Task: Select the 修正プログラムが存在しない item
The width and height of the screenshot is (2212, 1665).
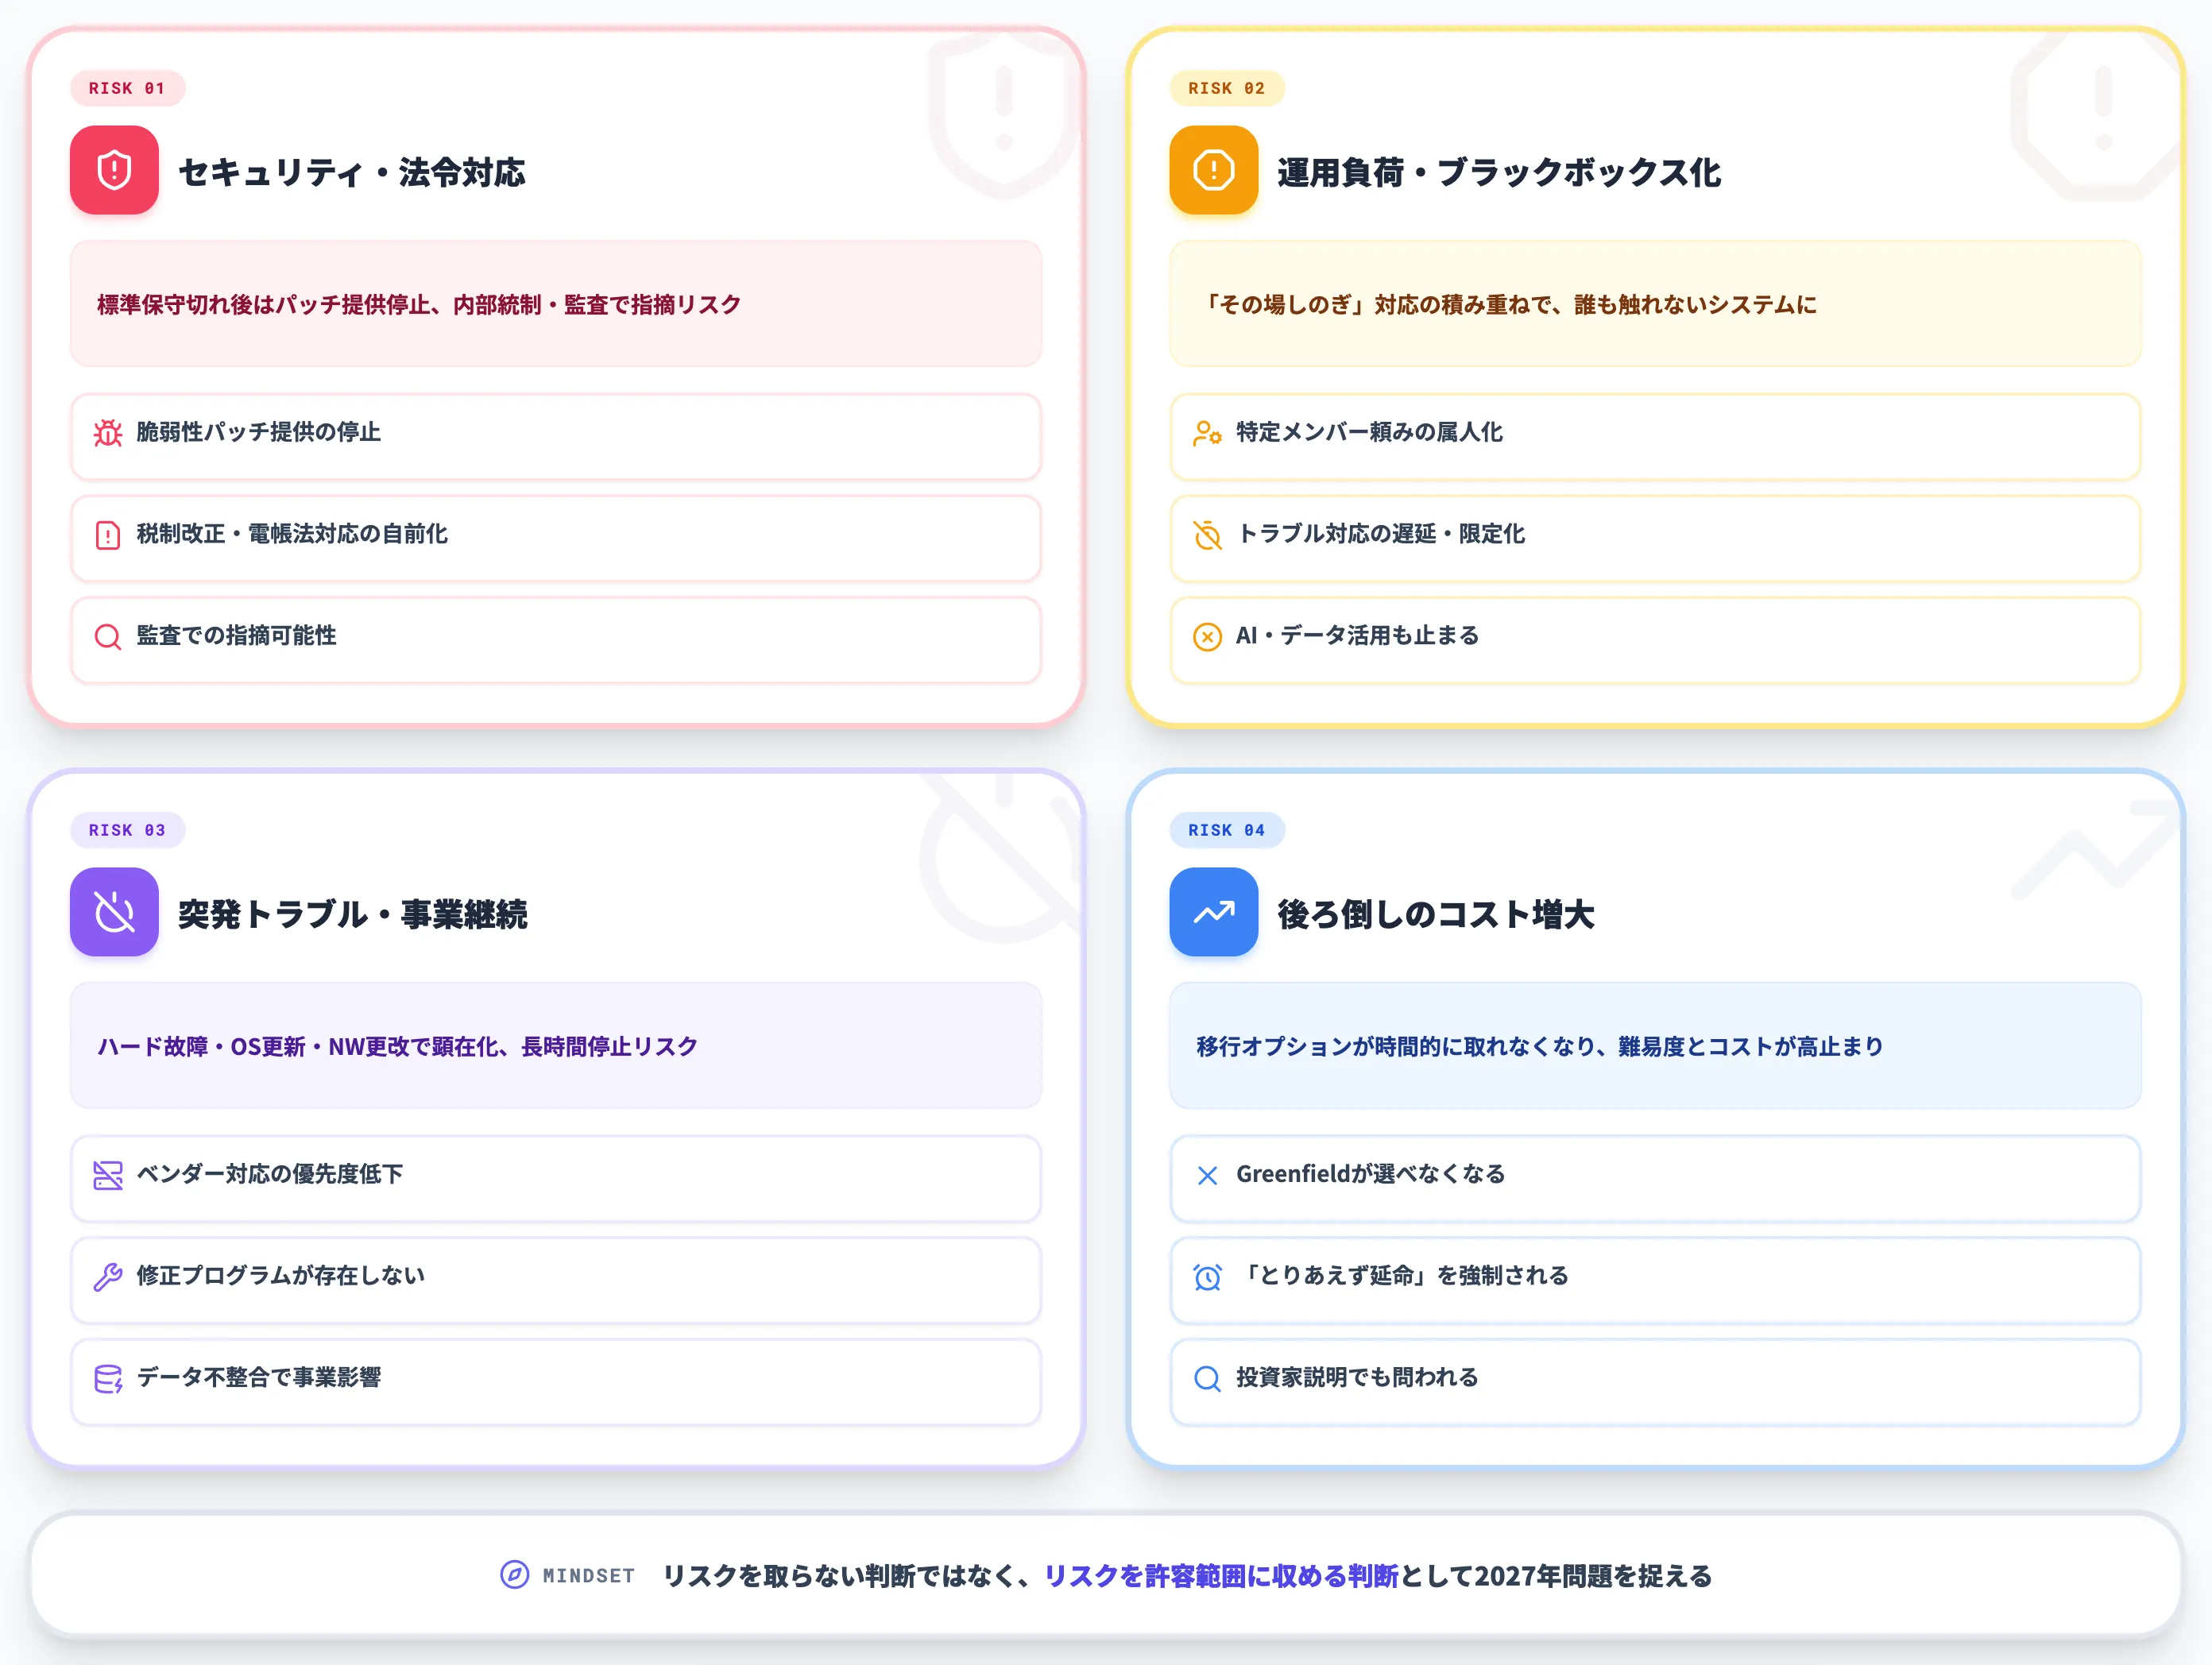Action: coord(556,1281)
